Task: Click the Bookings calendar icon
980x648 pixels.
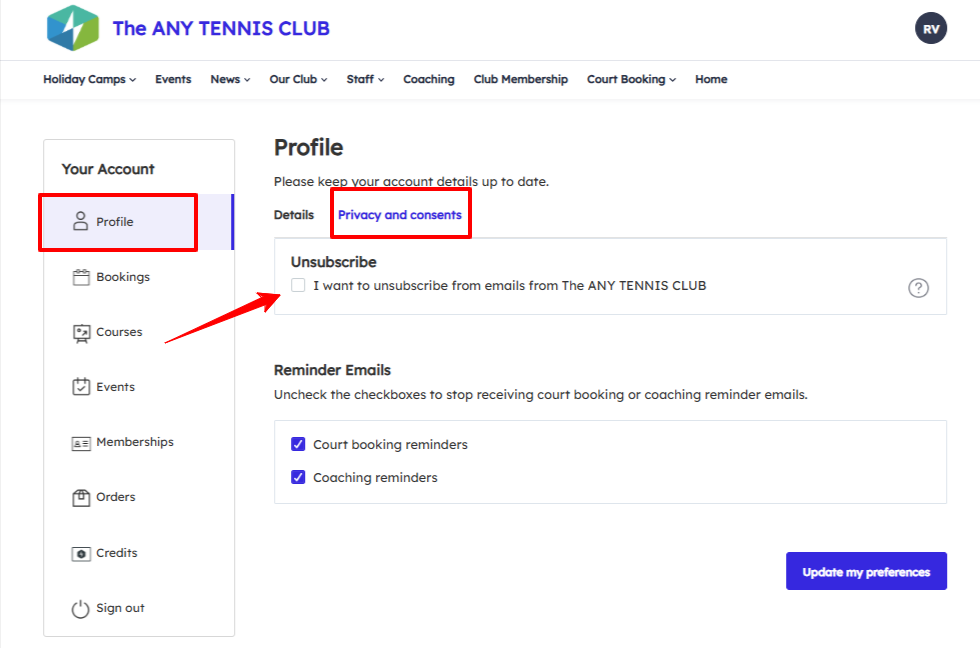Action: (81, 277)
